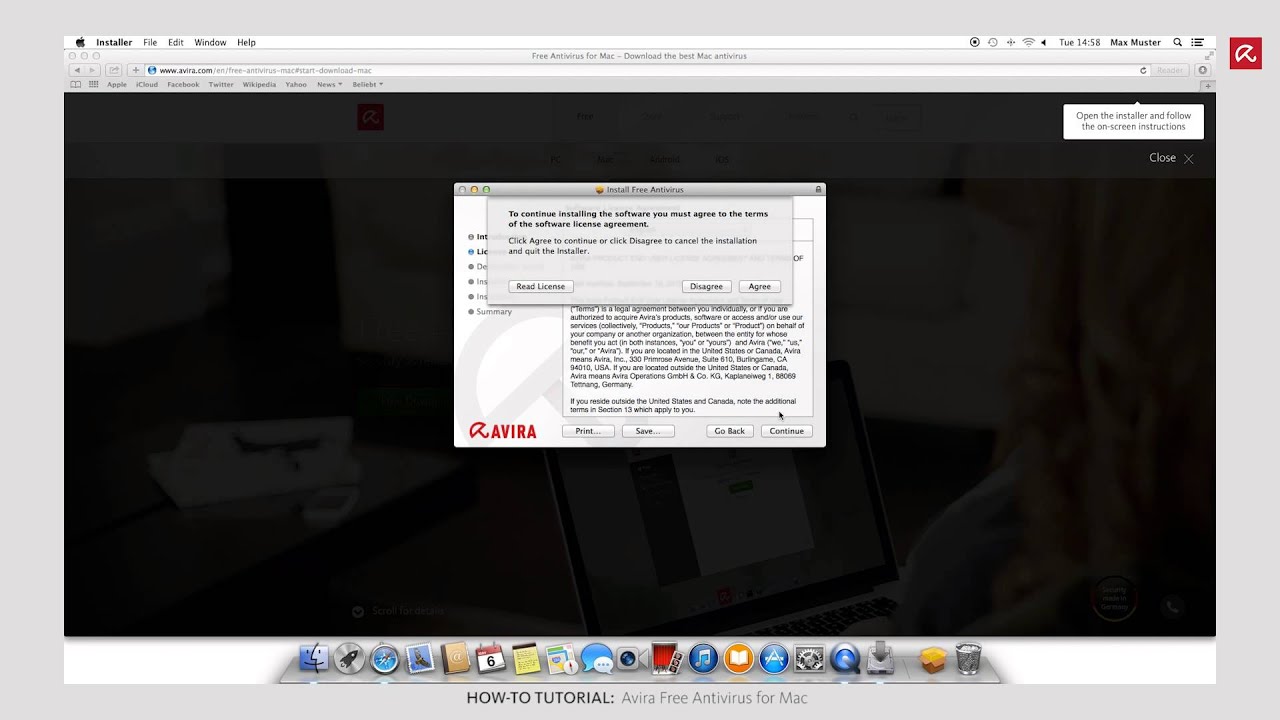Screen dimensions: 1280x720
Task: Click the Print... button
Action: click(587, 431)
